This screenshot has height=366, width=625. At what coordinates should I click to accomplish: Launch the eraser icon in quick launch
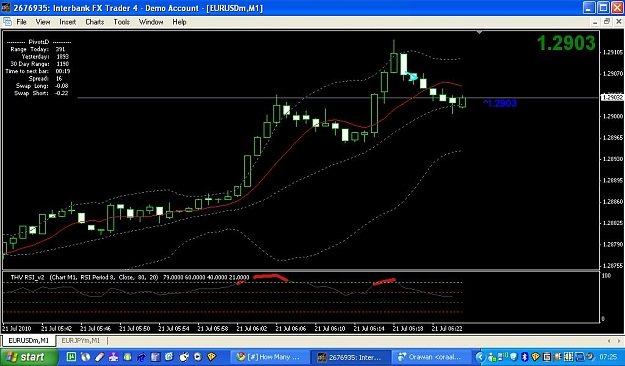(99, 356)
